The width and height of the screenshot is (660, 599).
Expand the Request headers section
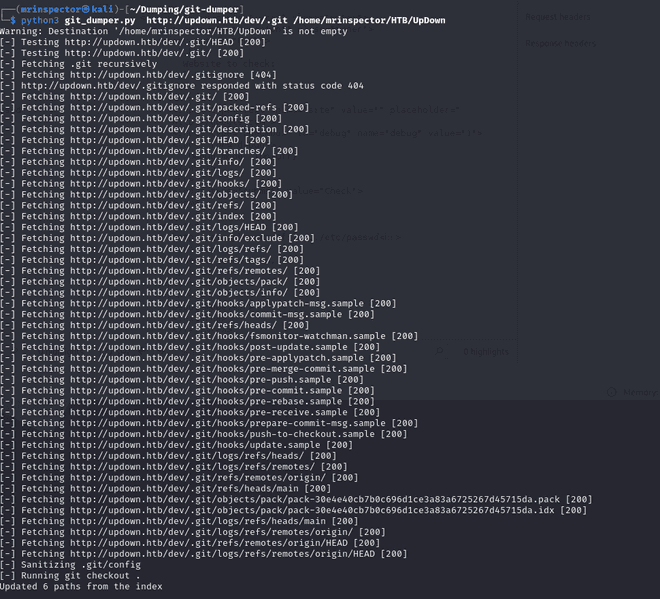point(560,17)
